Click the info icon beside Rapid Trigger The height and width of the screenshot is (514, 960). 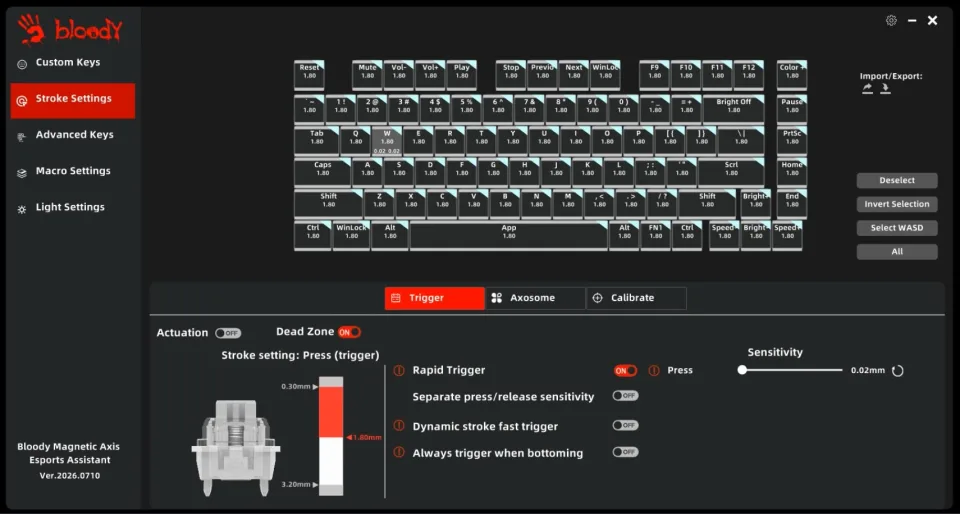pos(399,370)
